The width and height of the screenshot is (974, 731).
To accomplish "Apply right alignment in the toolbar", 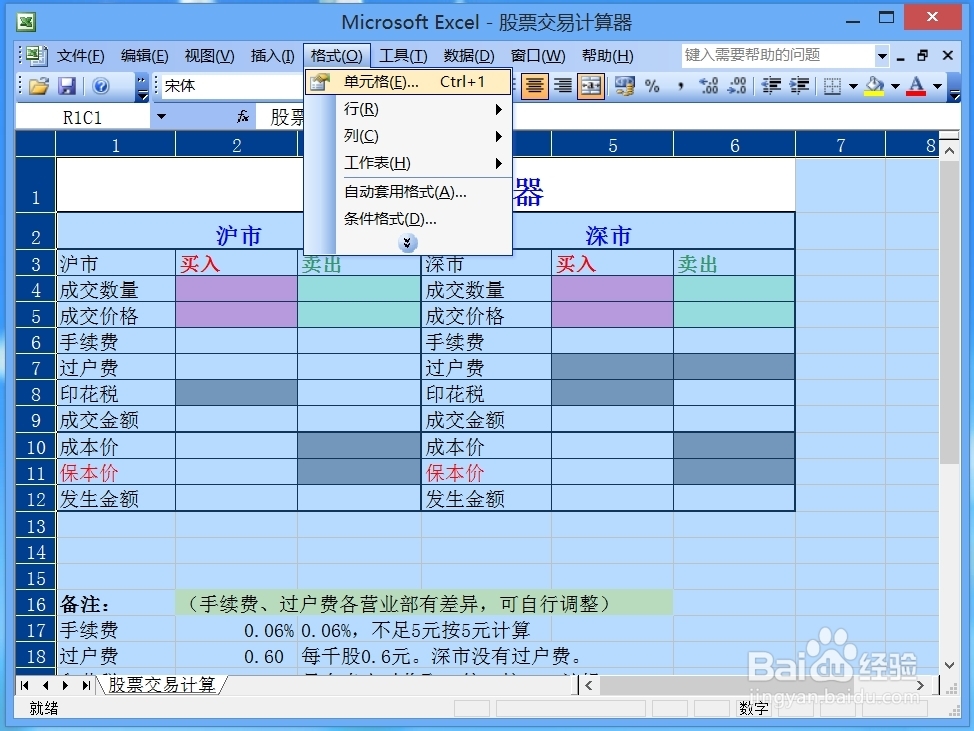I will click(x=563, y=86).
